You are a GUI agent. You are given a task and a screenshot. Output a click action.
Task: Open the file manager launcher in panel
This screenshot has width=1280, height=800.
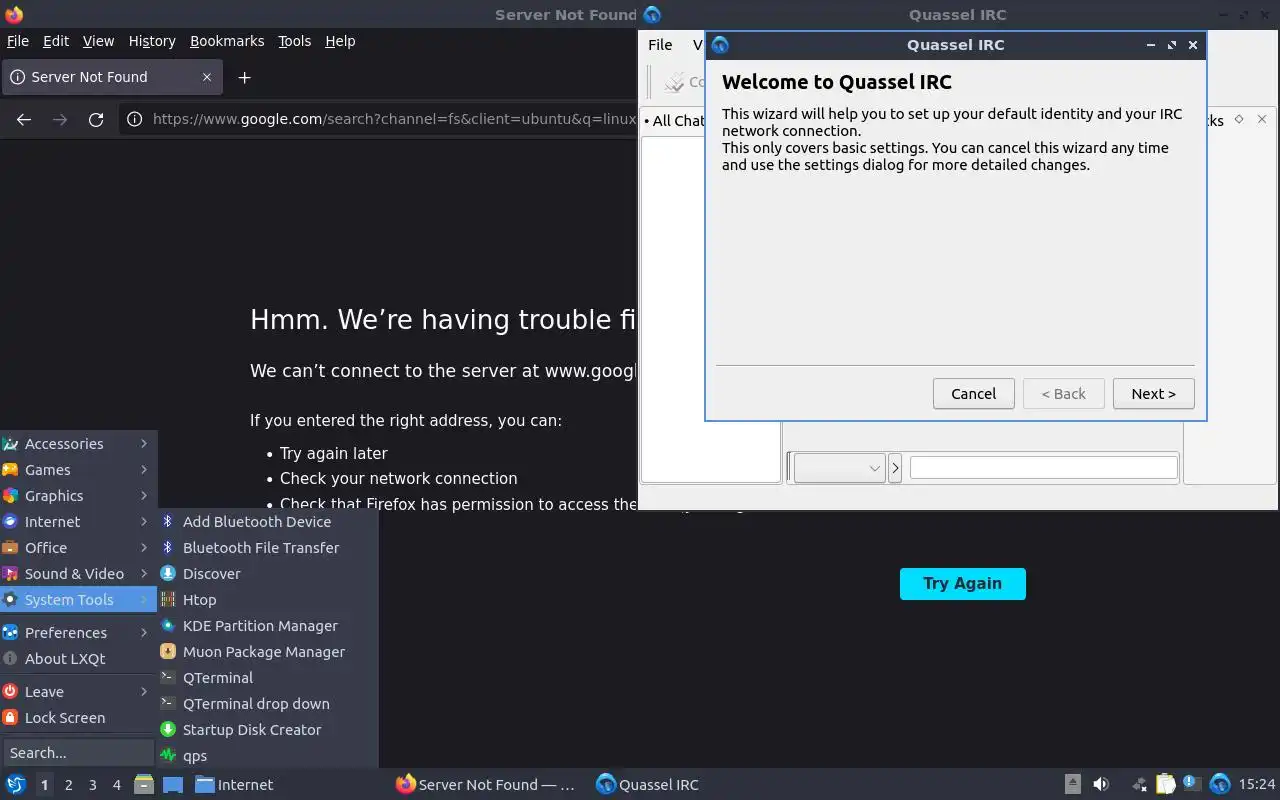point(144,784)
